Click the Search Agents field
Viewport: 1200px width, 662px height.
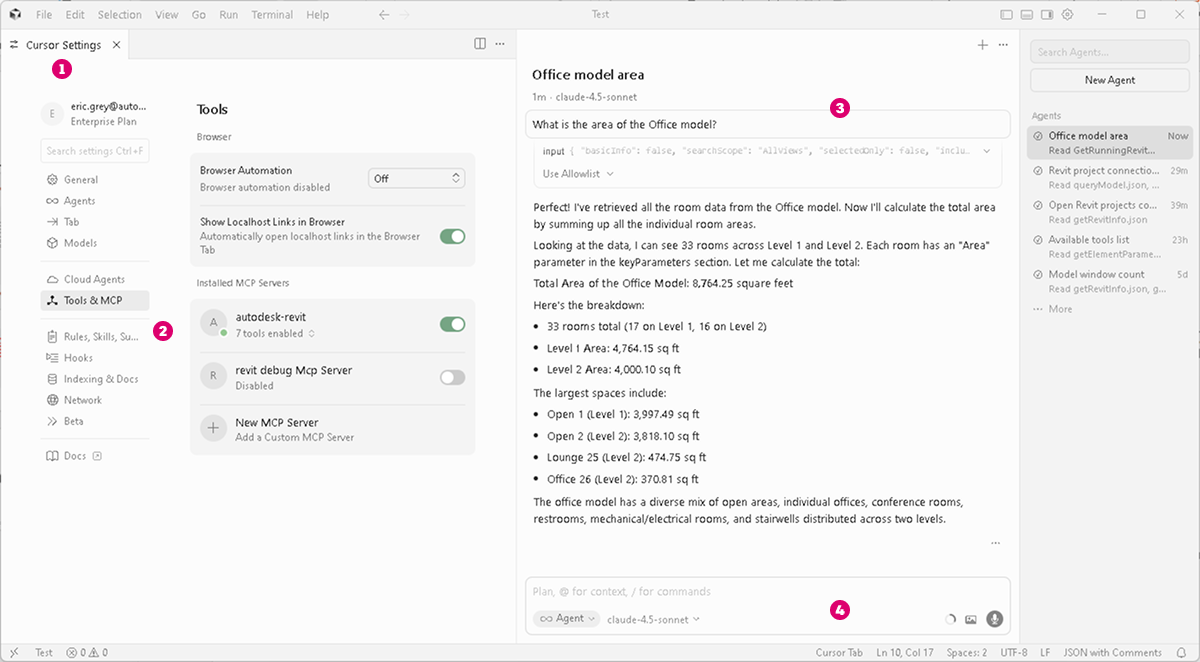pyautogui.click(x=1110, y=52)
